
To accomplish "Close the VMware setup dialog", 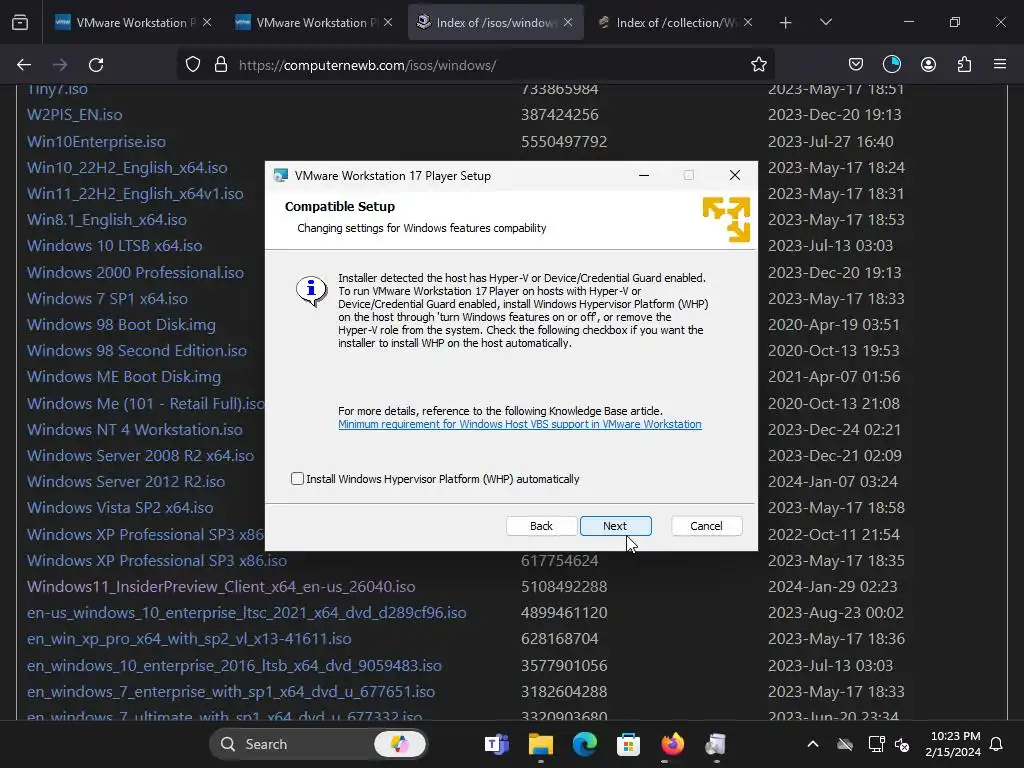I will click(x=735, y=175).
